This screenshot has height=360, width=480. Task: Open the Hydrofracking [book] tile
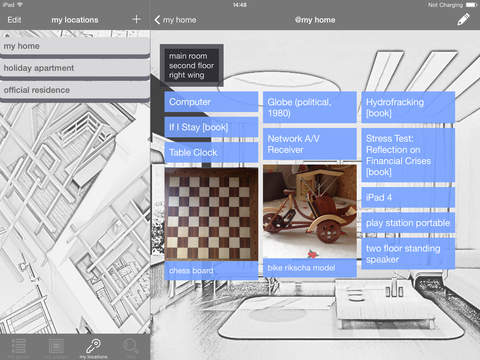(x=408, y=107)
